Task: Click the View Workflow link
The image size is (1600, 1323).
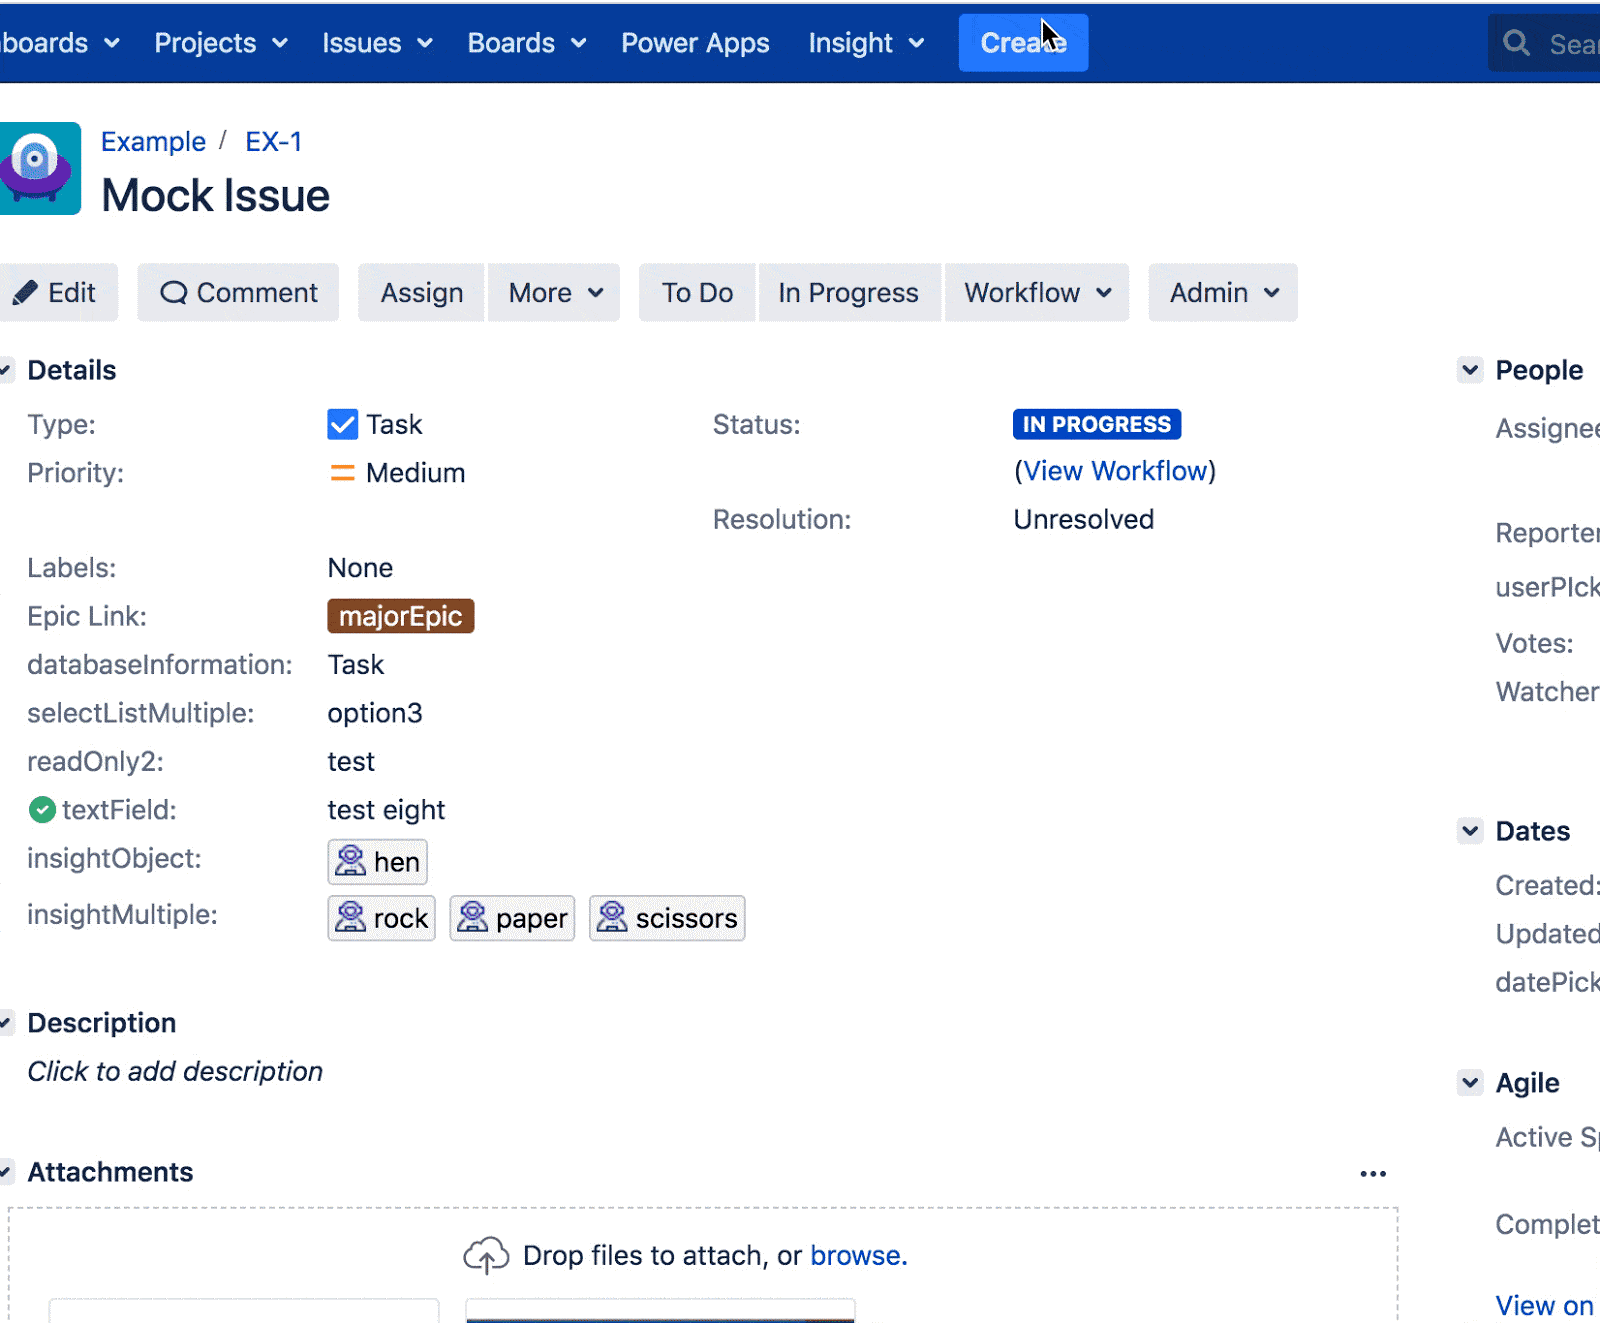Action: (x=1114, y=470)
